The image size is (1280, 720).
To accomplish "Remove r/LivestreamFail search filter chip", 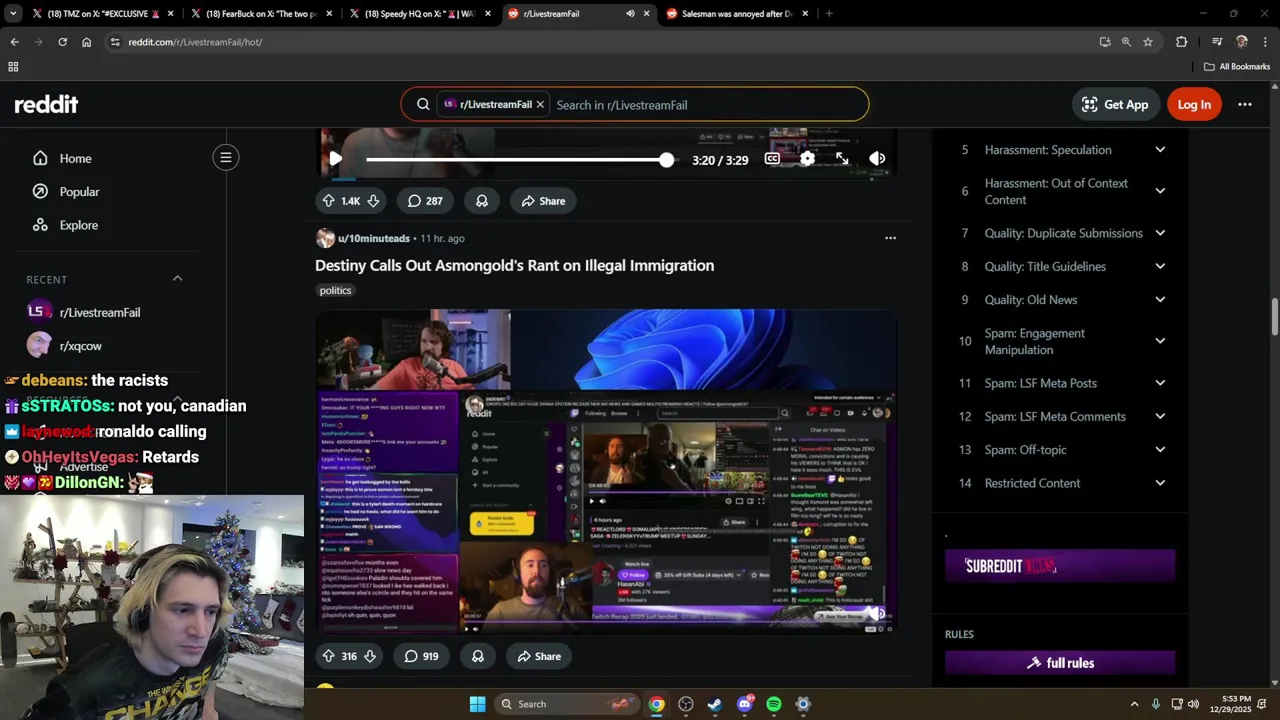I will (540, 104).
